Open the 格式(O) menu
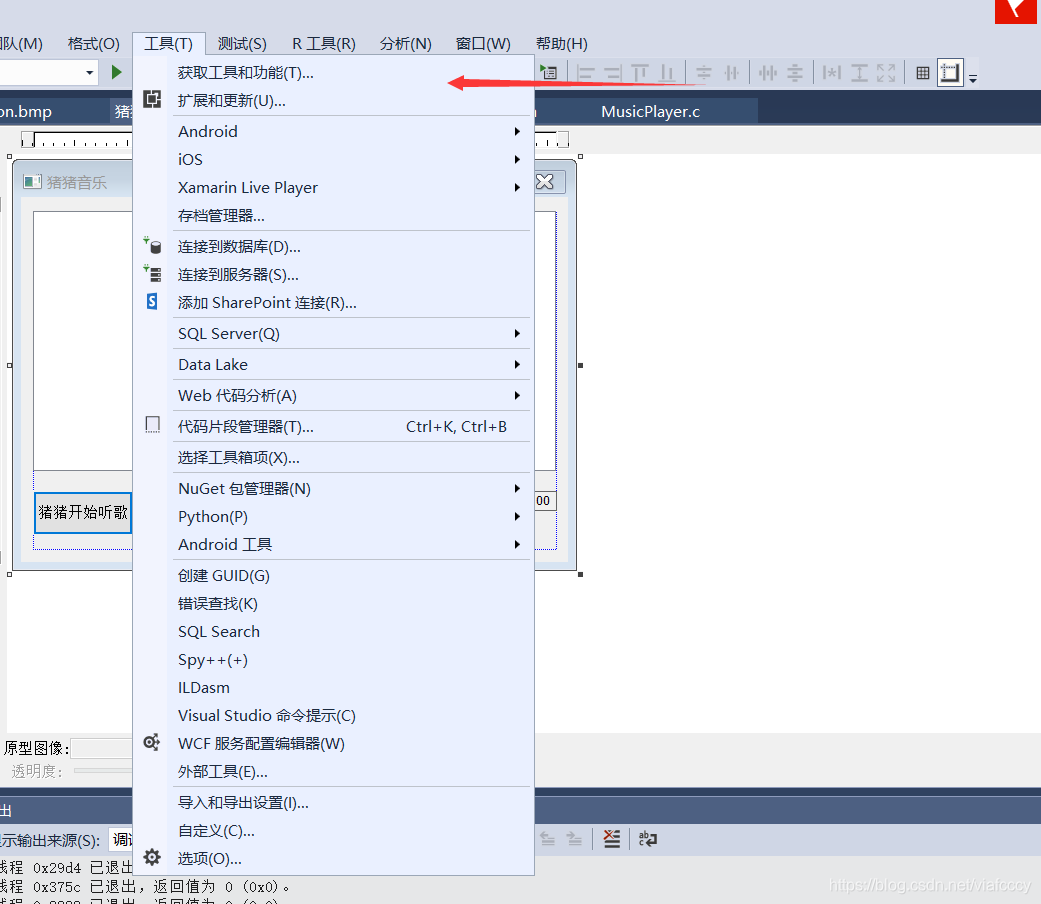This screenshot has height=904, width=1041. pos(94,44)
